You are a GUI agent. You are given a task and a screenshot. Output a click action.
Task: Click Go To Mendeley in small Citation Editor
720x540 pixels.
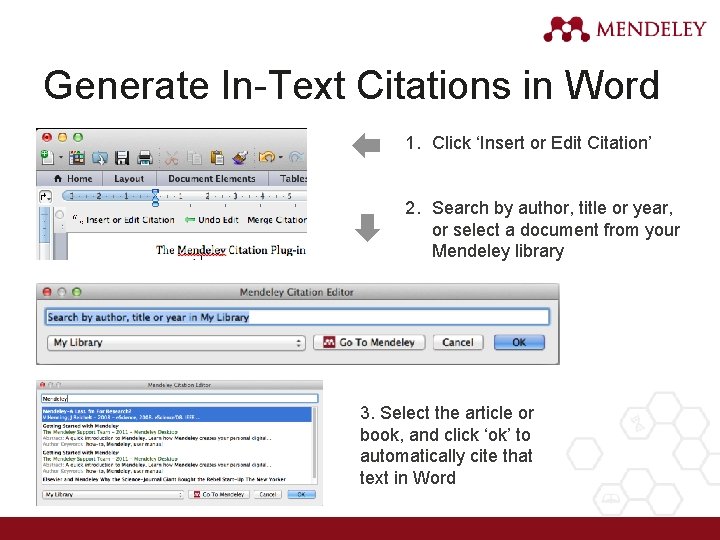tap(219, 494)
